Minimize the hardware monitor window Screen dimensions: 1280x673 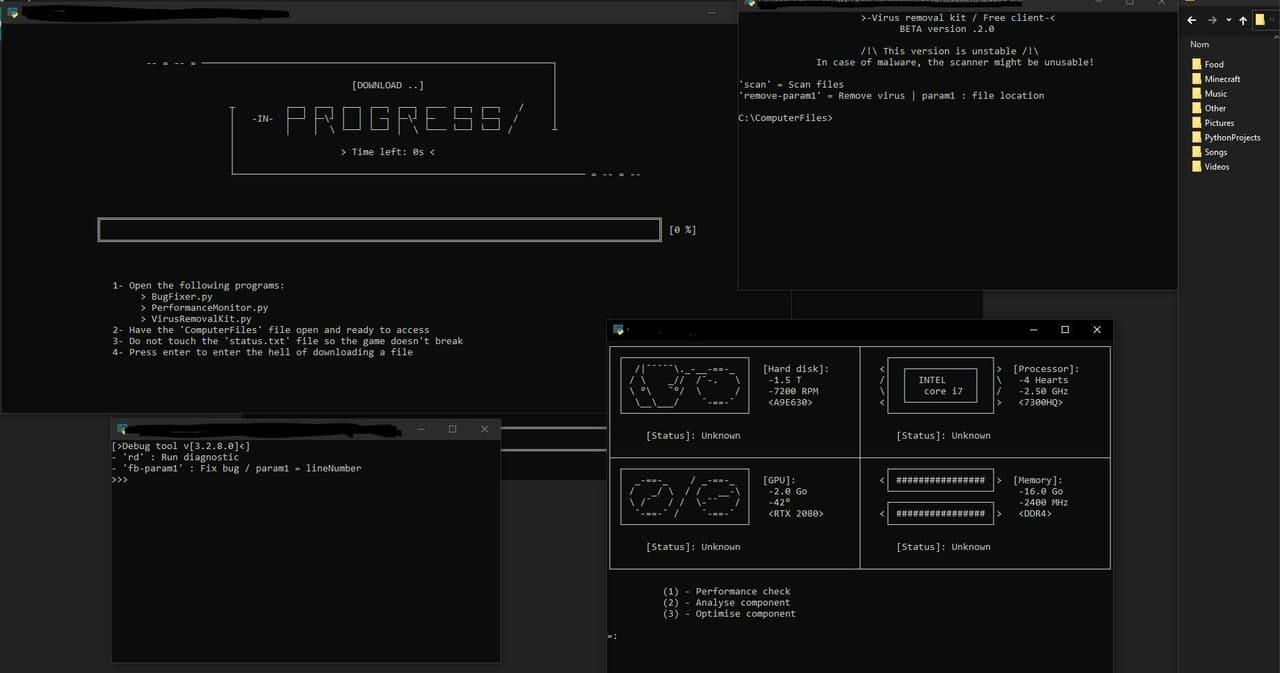click(x=1033, y=329)
